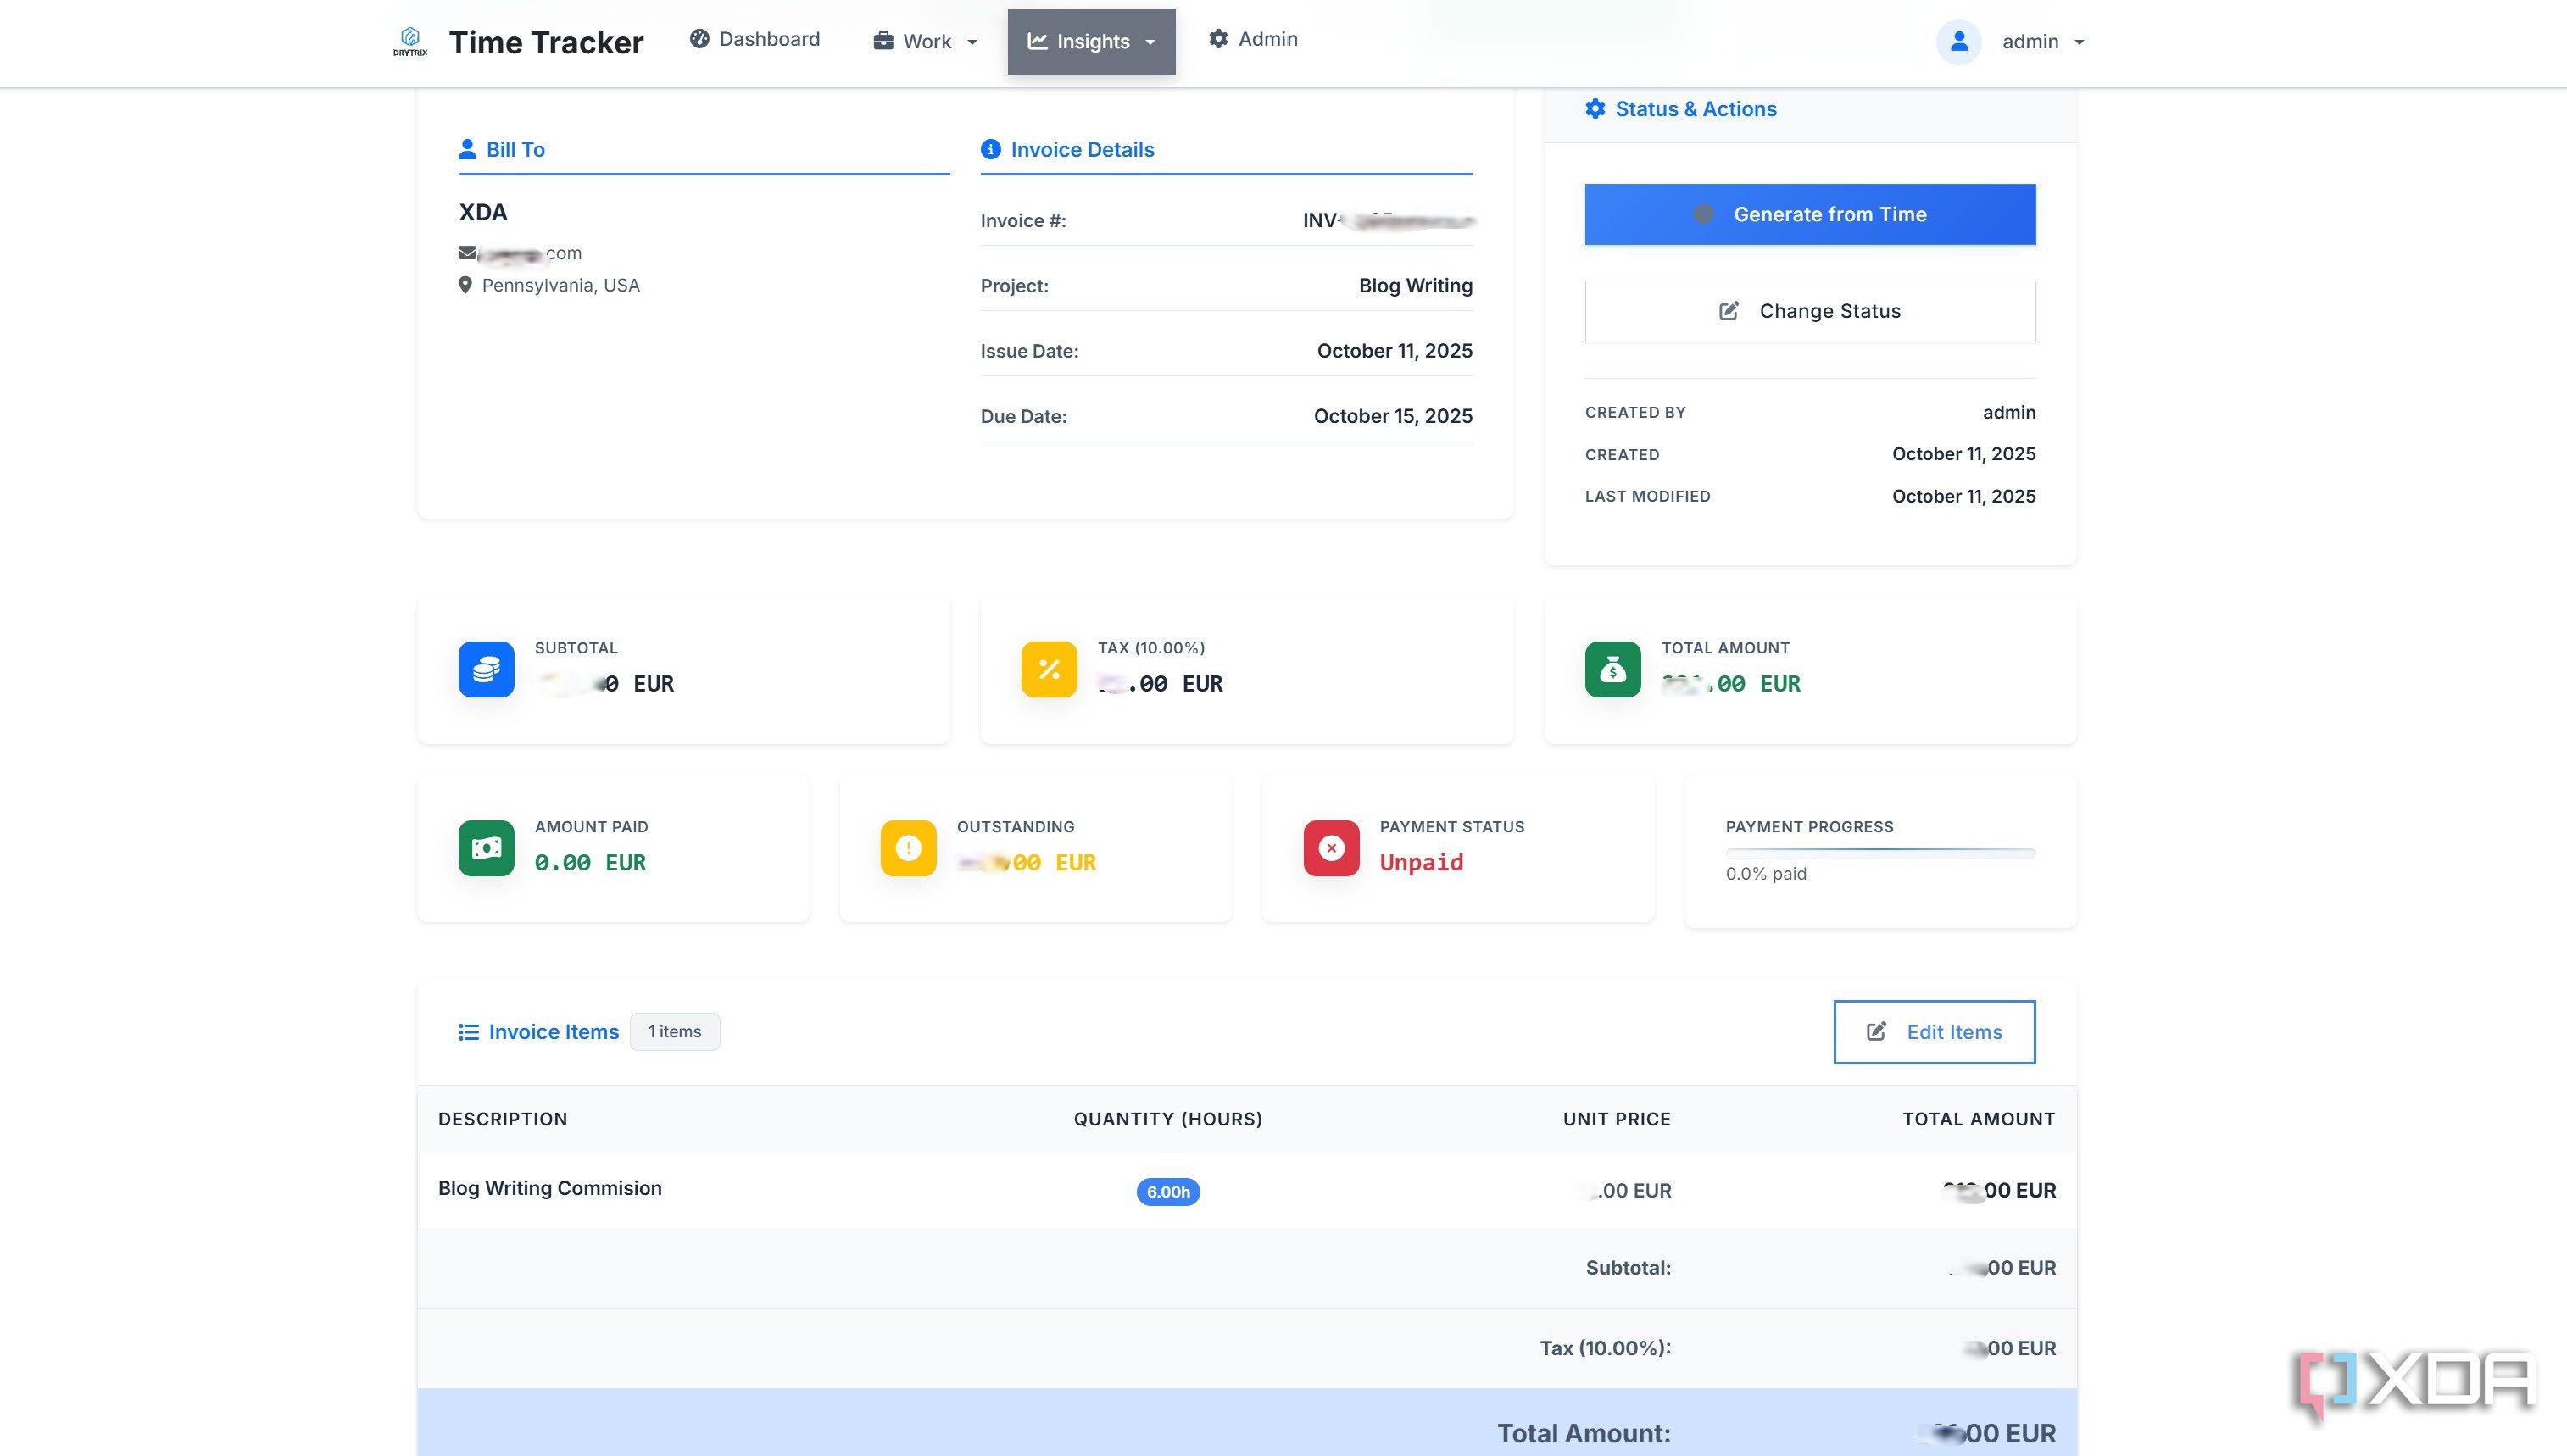Click the clock icon in Generate from Time

pyautogui.click(x=1703, y=214)
